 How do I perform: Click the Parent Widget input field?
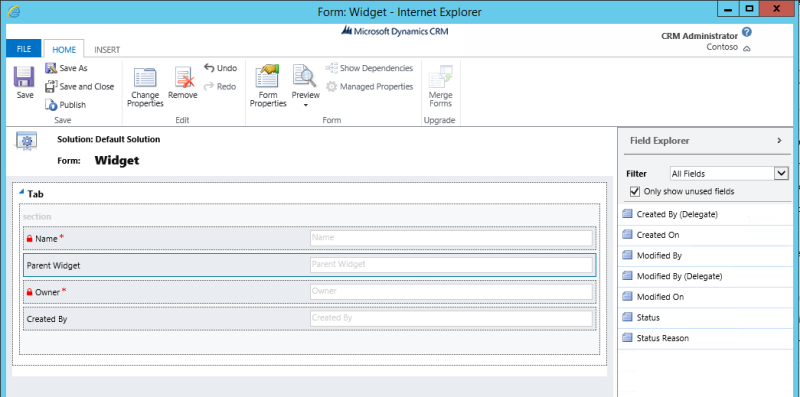click(x=451, y=265)
